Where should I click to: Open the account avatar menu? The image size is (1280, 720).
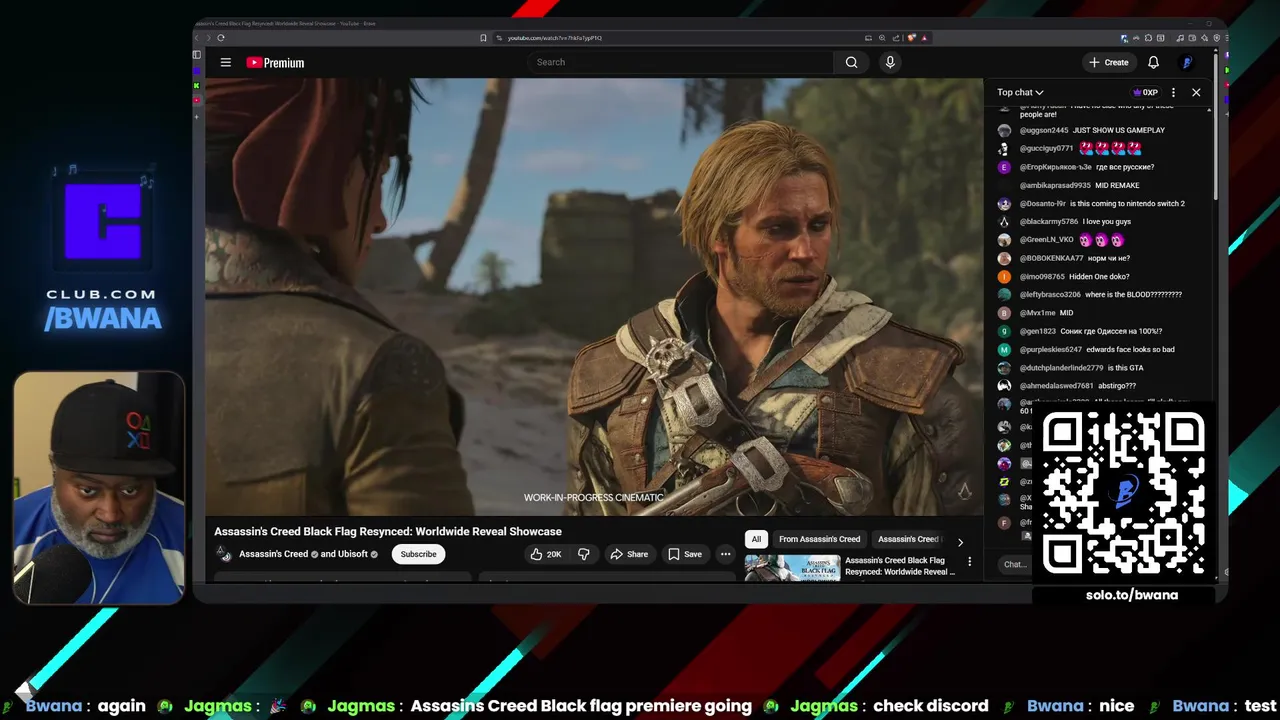point(1187,62)
